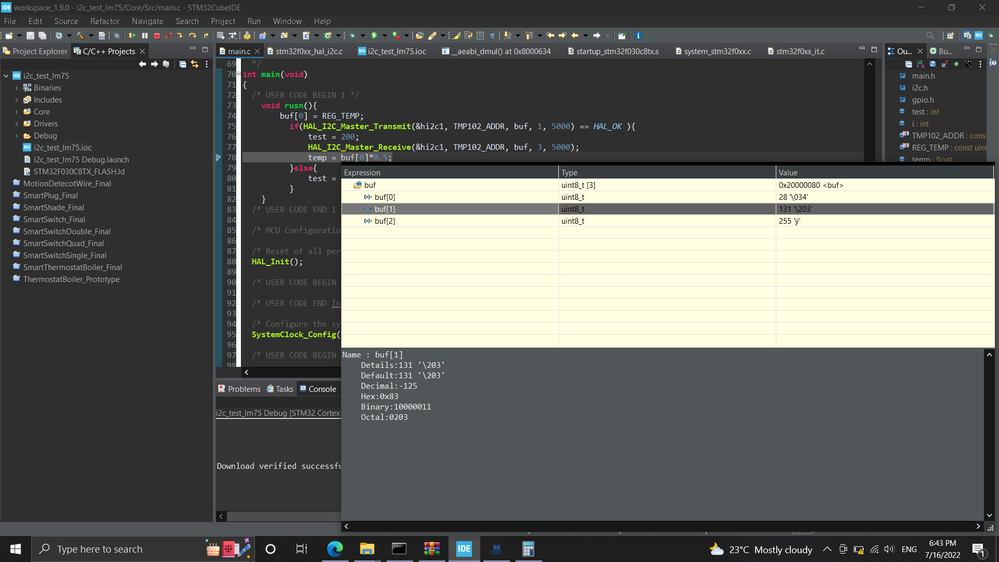999x562 pixels.
Task: Click the information icon in the toolbar
Action: click(x=638, y=36)
